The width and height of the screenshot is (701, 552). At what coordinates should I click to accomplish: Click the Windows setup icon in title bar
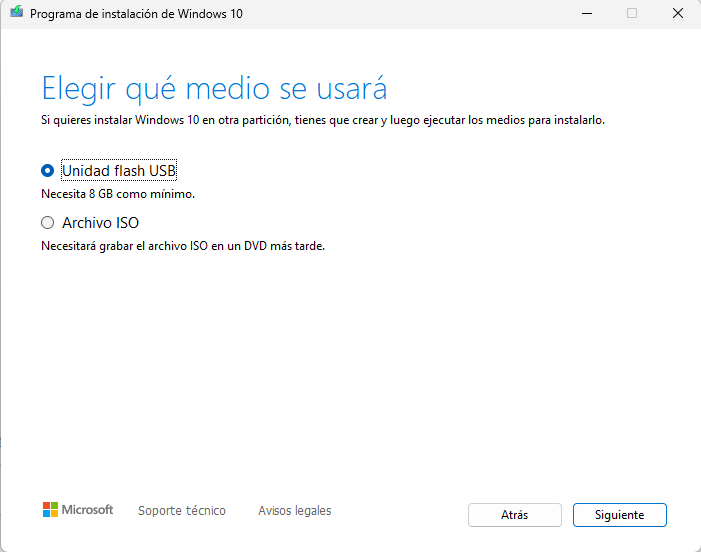coord(17,12)
